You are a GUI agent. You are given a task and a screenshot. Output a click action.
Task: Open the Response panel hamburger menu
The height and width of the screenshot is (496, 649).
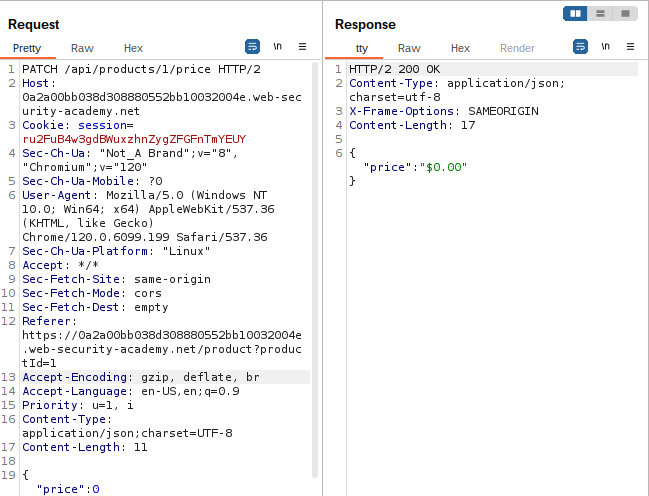click(630, 47)
